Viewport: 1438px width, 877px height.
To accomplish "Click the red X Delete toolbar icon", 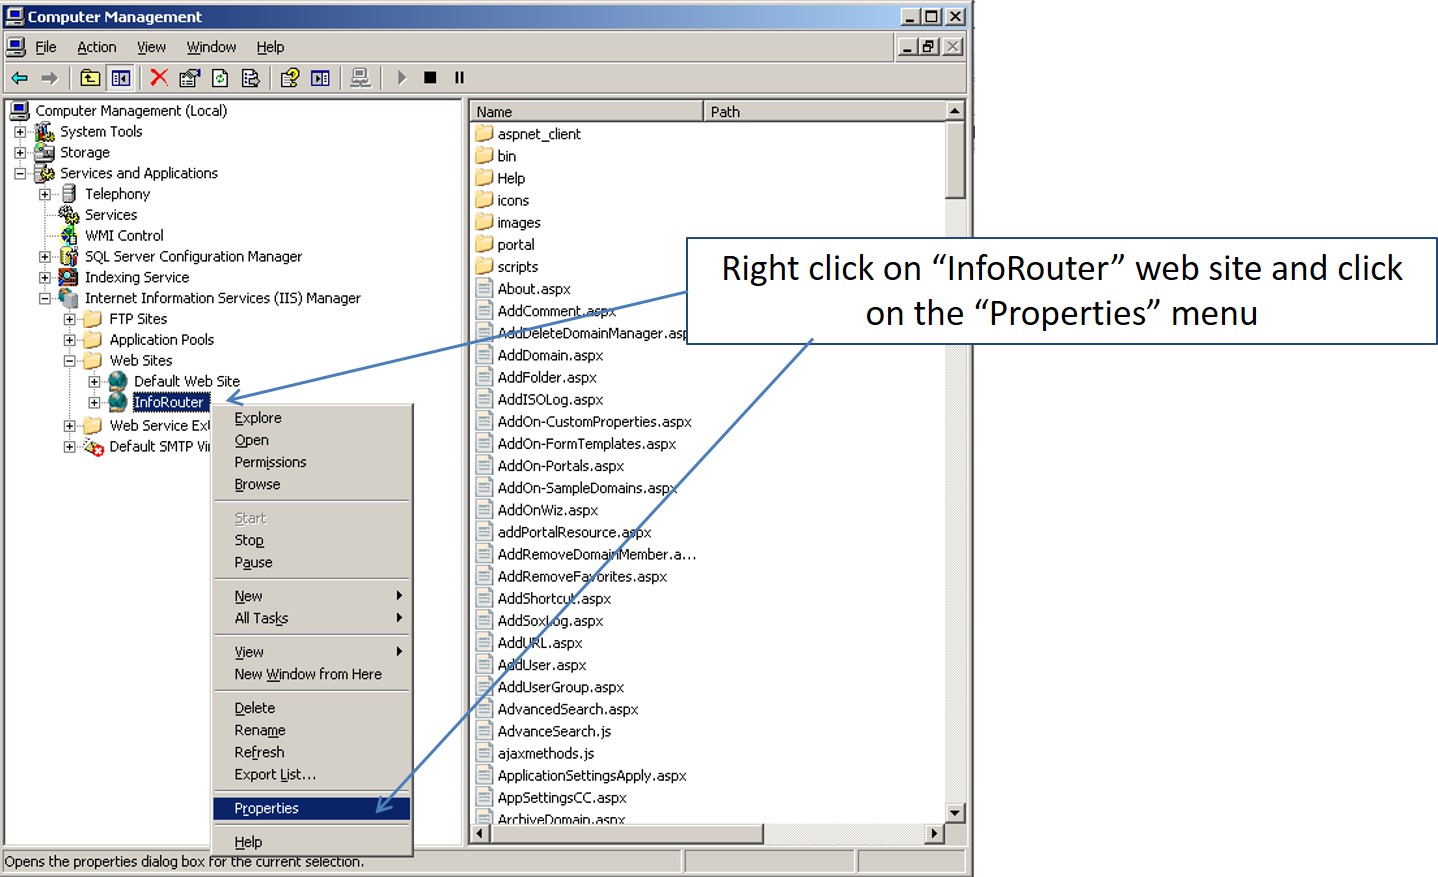I will [159, 78].
